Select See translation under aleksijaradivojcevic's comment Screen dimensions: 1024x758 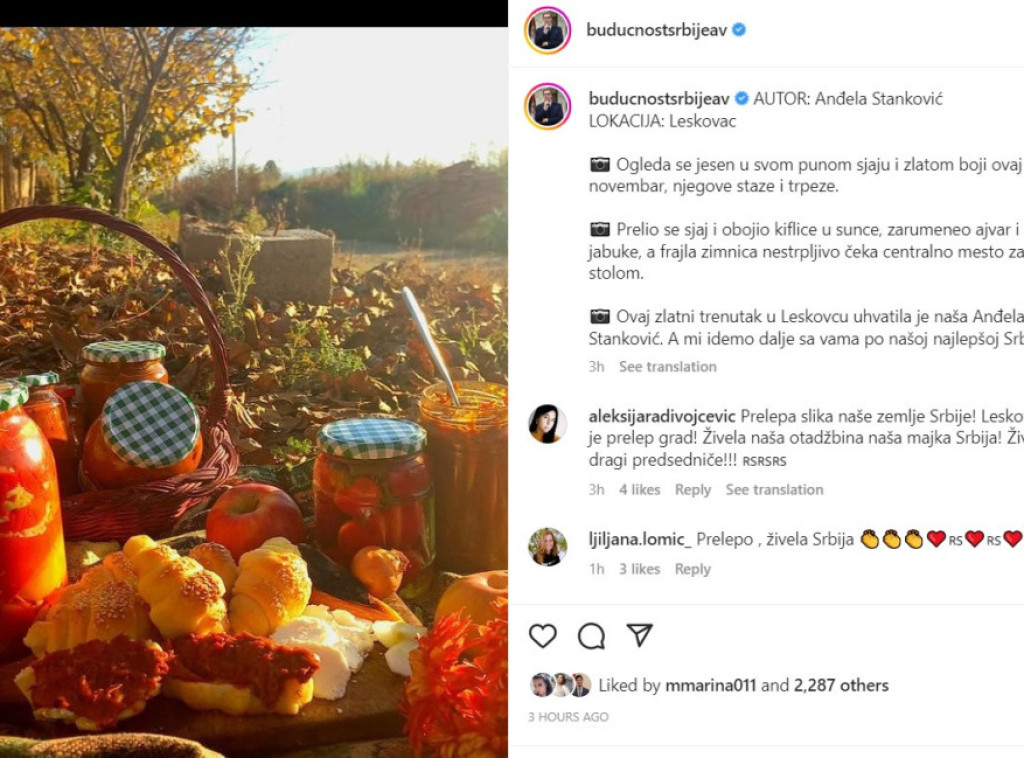click(x=772, y=489)
